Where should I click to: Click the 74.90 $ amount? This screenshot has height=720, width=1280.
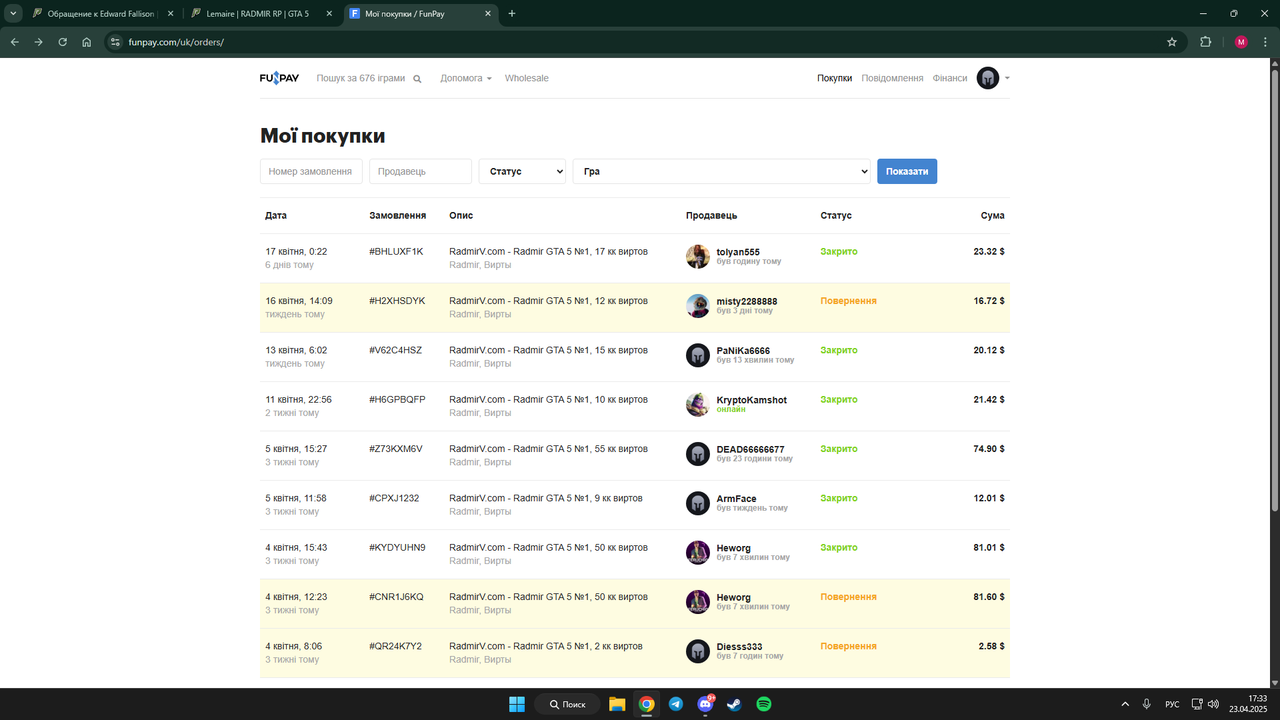point(988,449)
